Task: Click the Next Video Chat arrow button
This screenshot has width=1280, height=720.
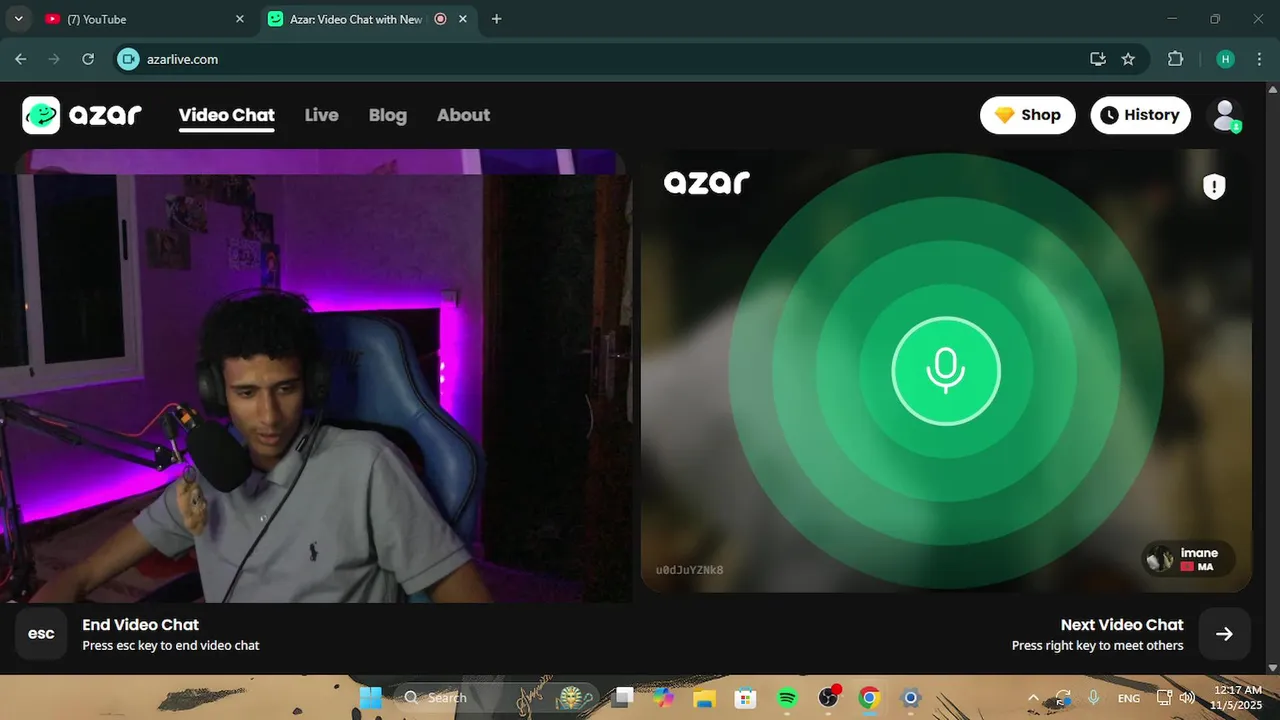Action: coord(1224,634)
